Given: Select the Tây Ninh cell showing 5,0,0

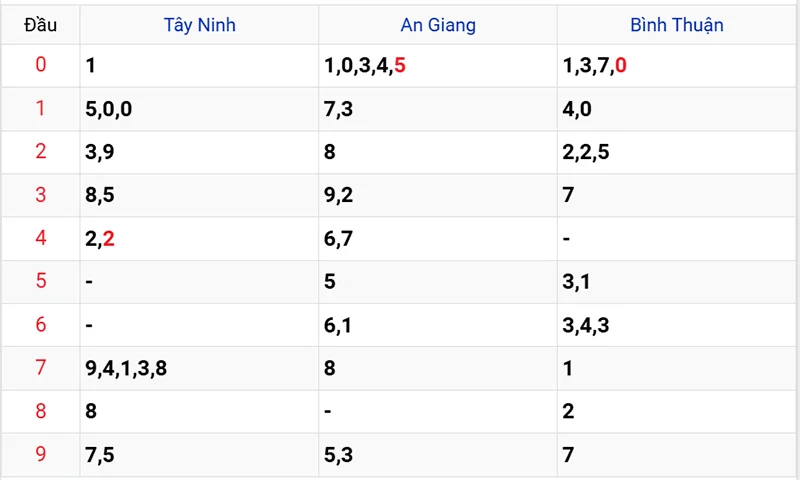Looking at the screenshot, I should click(109, 110).
